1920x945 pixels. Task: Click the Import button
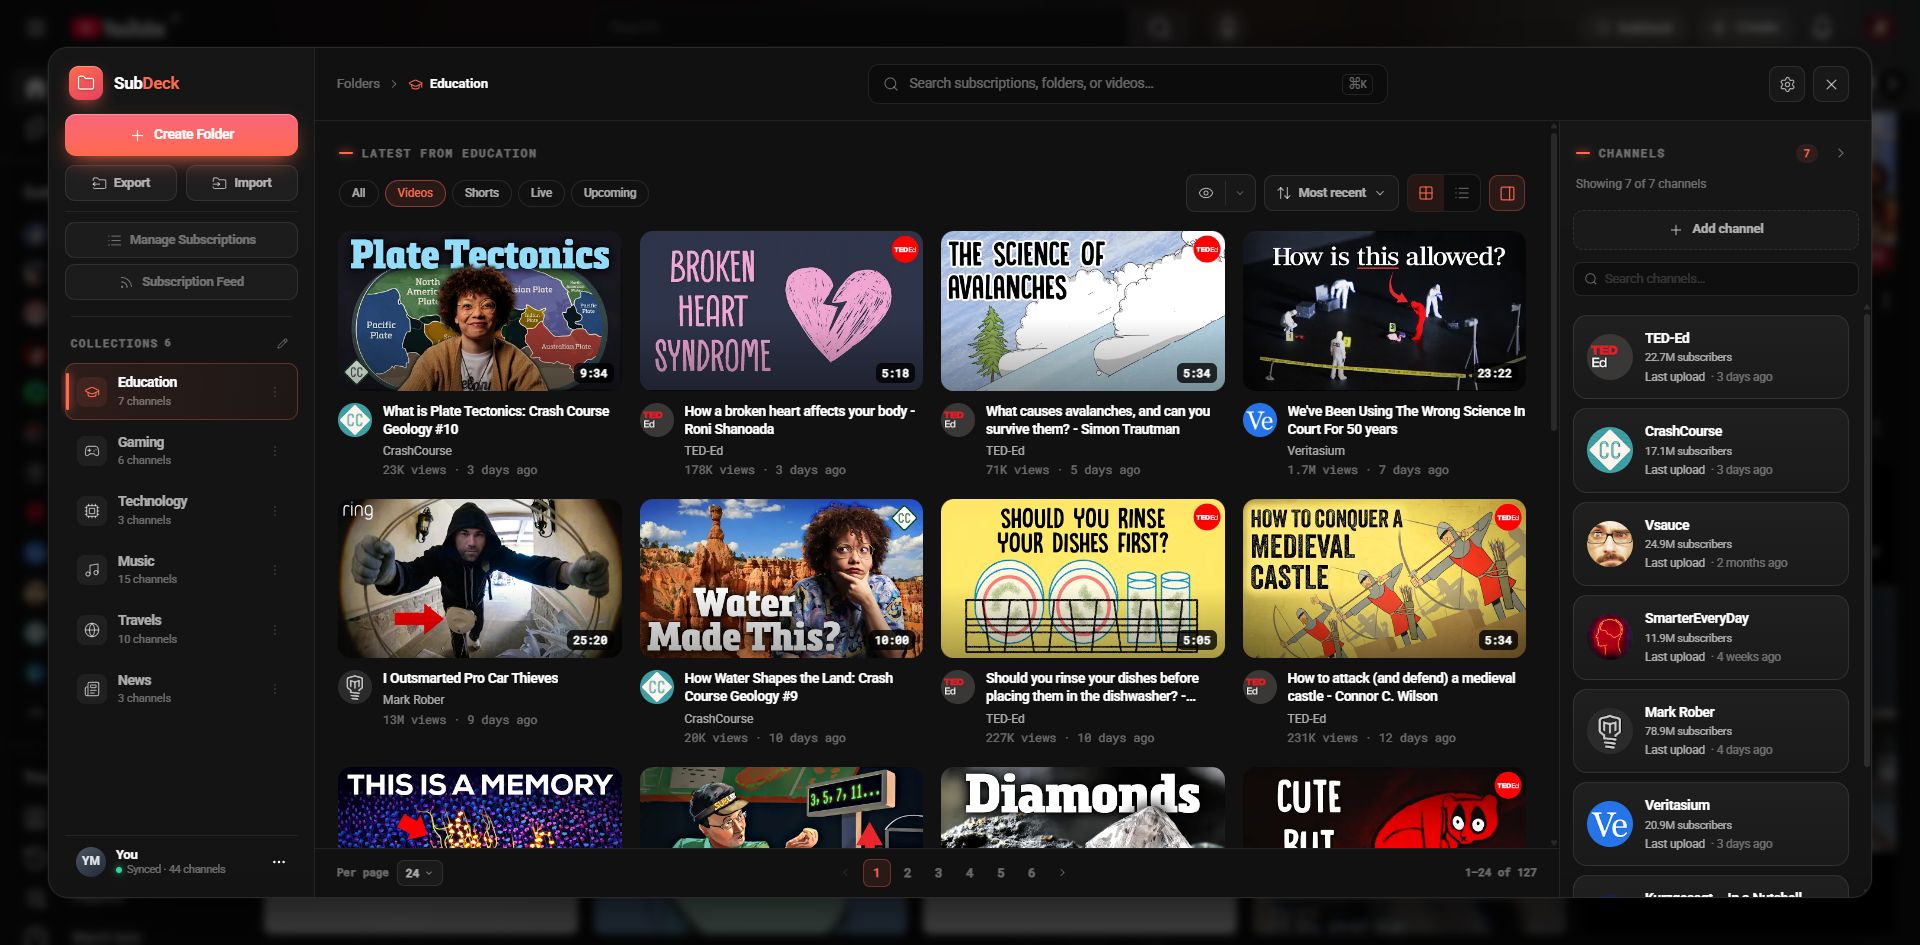point(242,183)
